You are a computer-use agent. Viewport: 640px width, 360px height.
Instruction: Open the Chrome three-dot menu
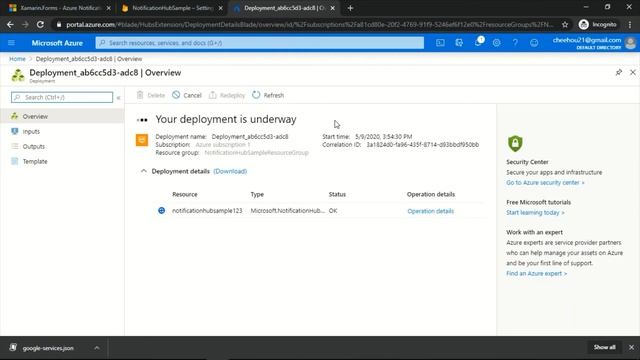(630, 24)
